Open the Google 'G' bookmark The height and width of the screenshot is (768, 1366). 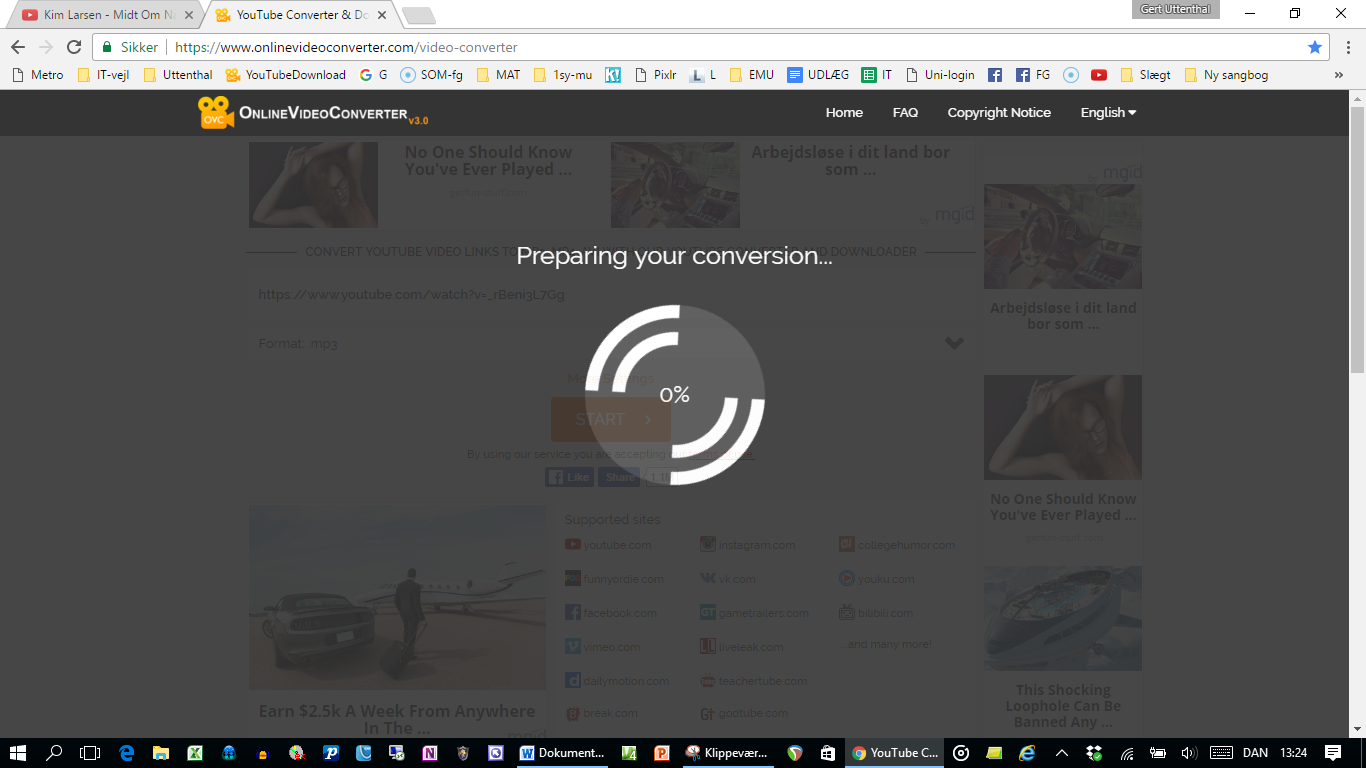pos(373,75)
